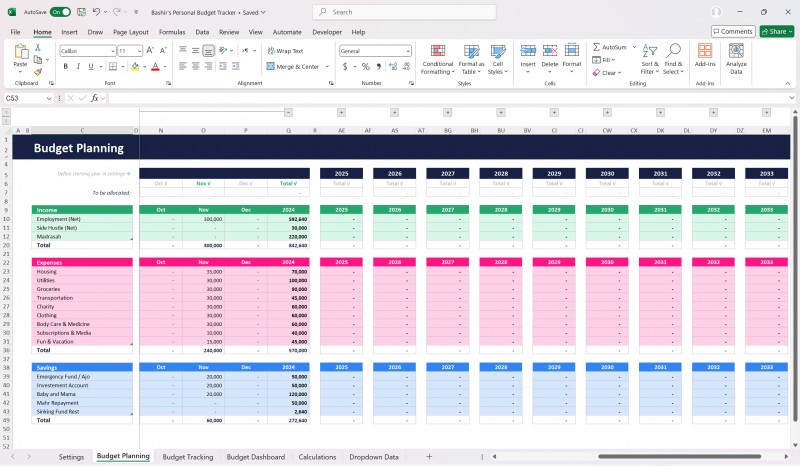
Task: Open the Clear dropdown
Action: [x=607, y=73]
